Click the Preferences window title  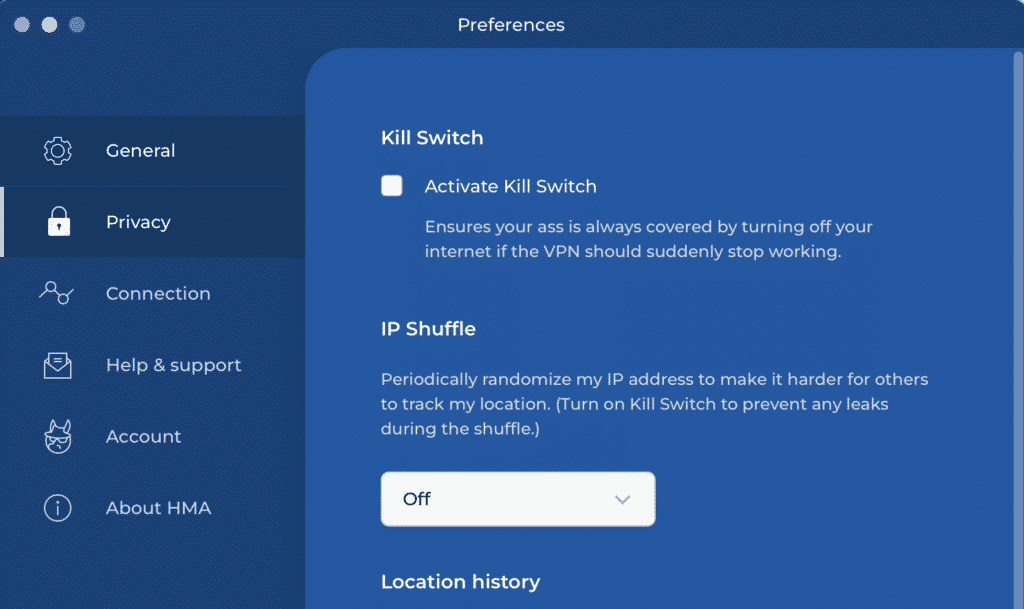tap(511, 25)
